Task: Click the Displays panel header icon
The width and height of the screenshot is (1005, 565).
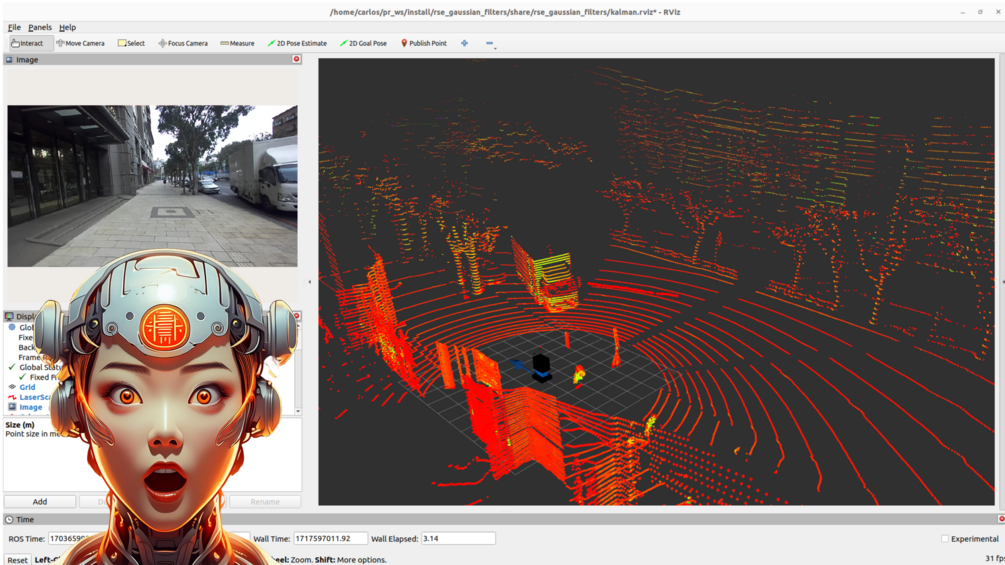Action: pos(9,316)
